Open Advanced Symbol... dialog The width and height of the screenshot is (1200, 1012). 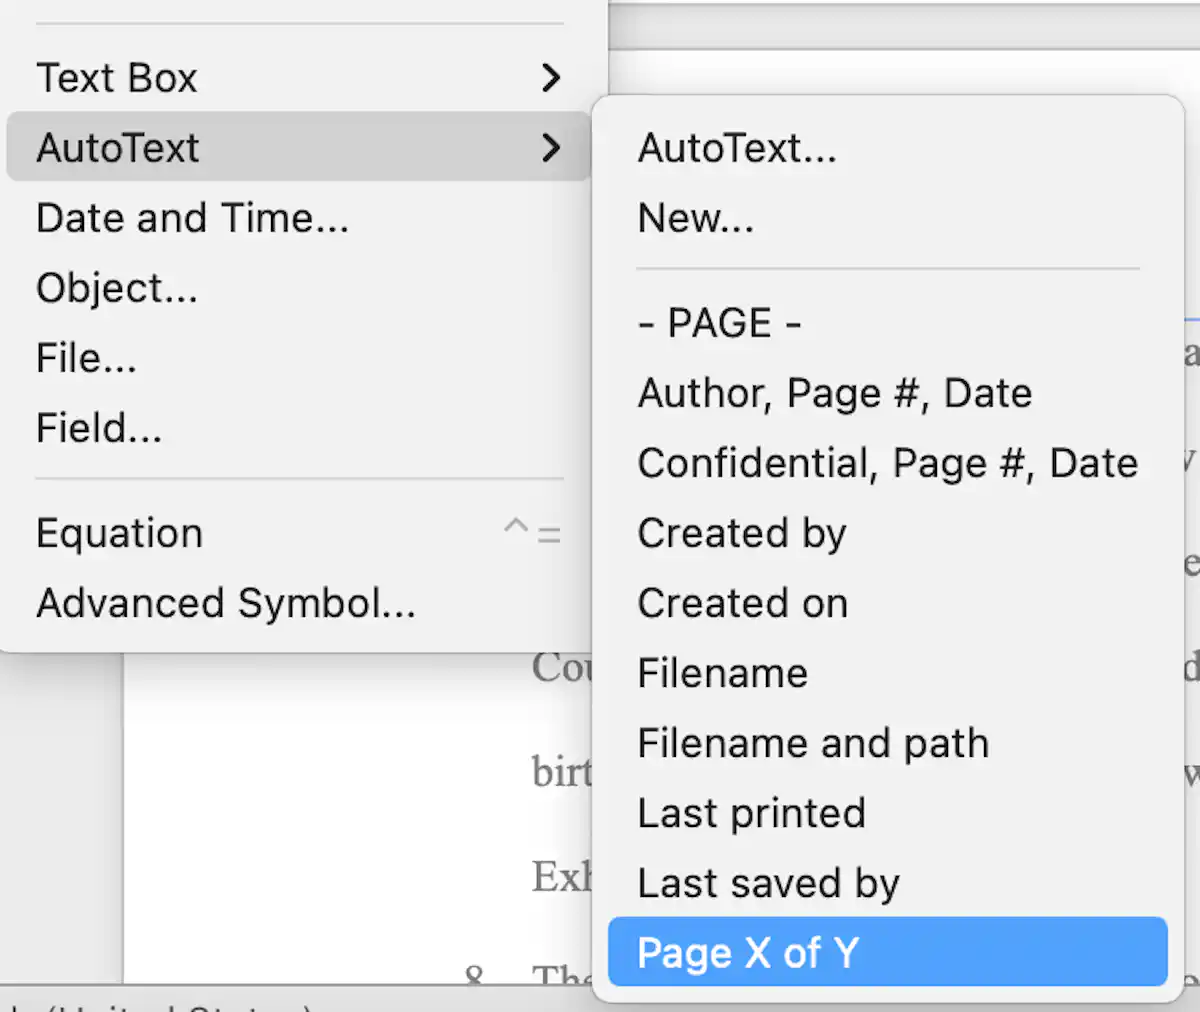(226, 603)
